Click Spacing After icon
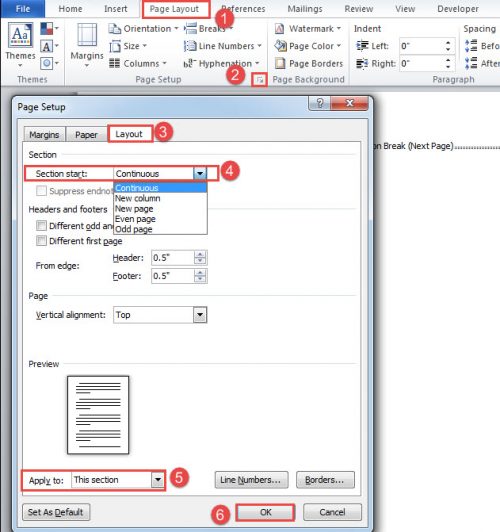The height and width of the screenshot is (532, 500). pos(471,63)
